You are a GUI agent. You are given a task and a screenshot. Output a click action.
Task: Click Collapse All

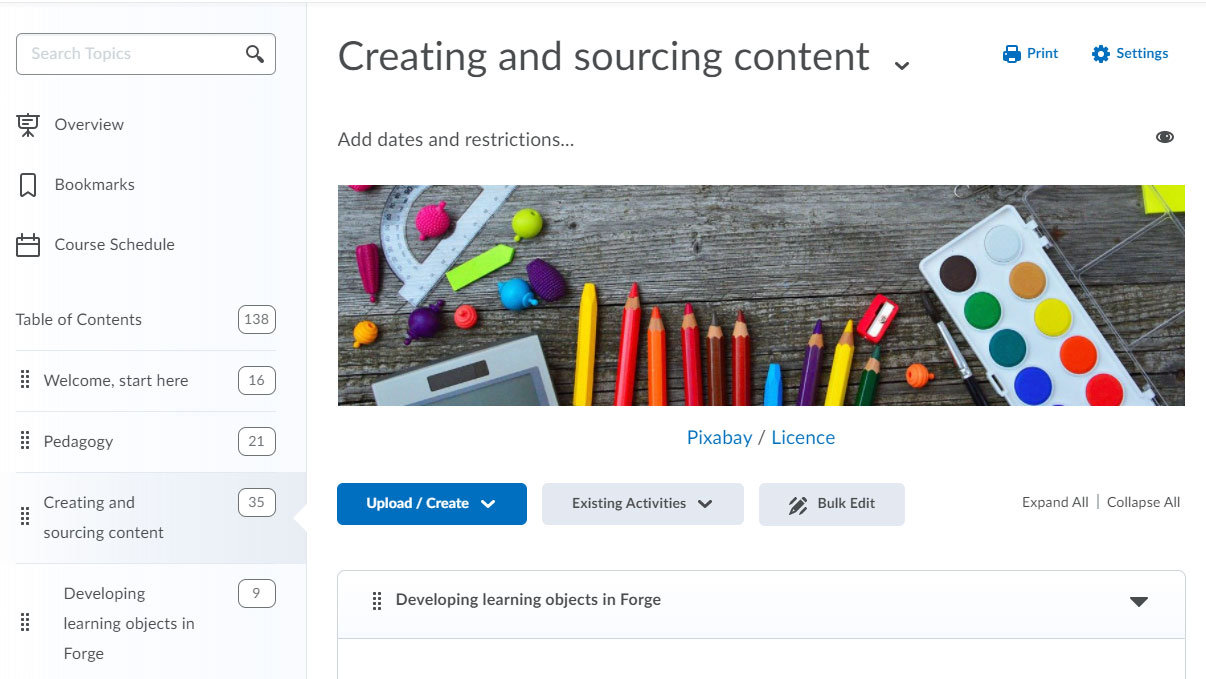coord(1143,503)
